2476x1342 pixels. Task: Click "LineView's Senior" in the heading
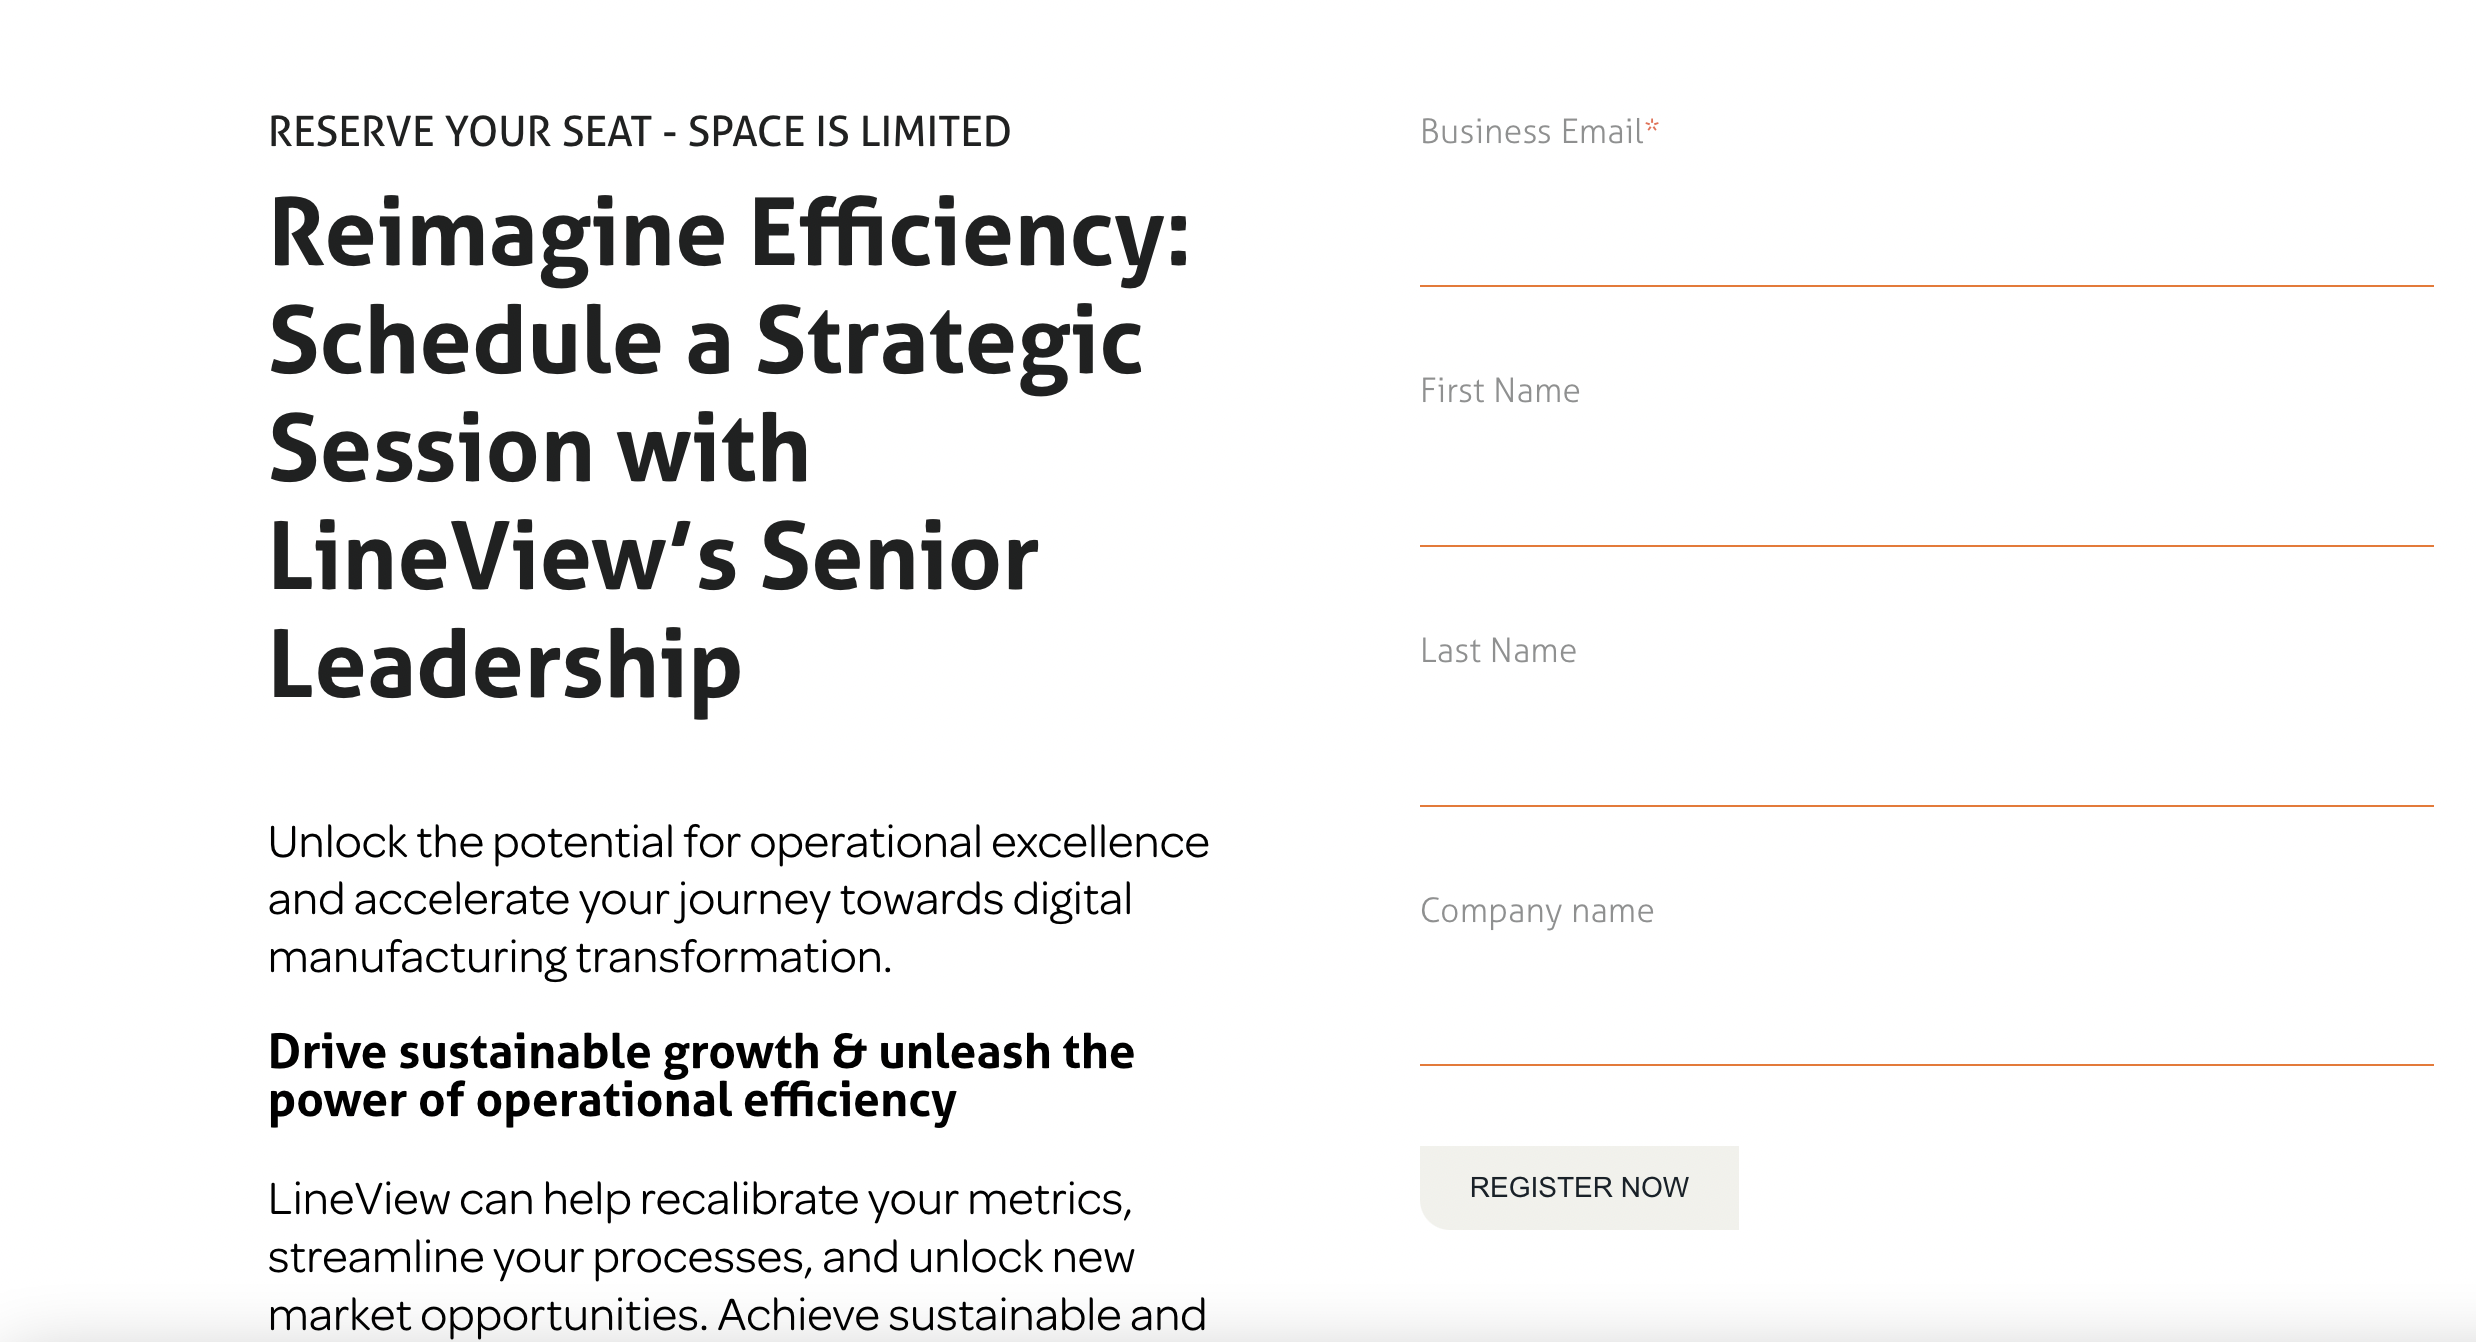click(x=653, y=558)
